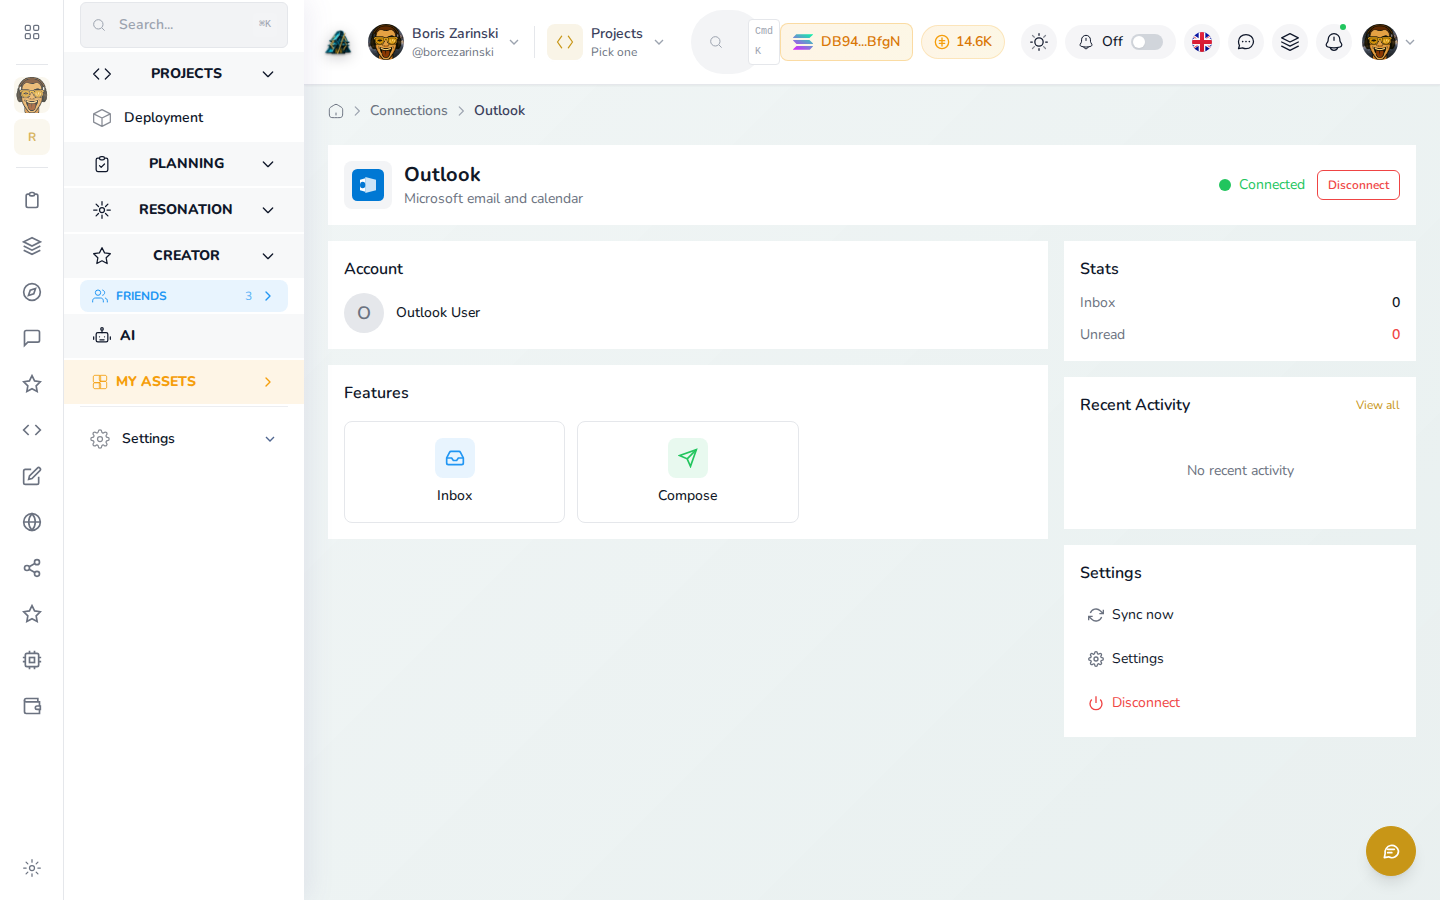Open the FRIENDS sidebar item

184,296
